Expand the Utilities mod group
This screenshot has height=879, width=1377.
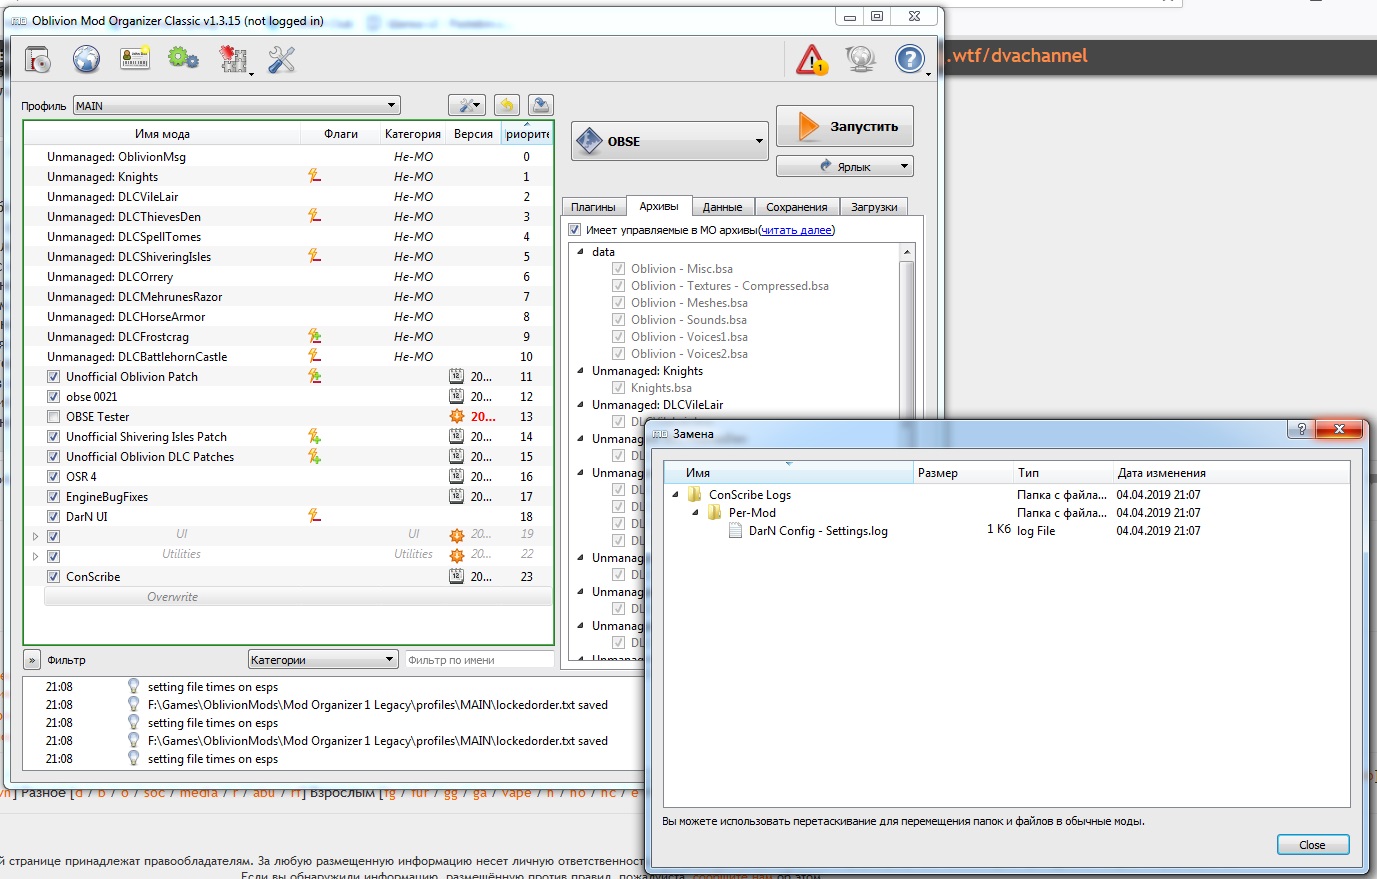[36, 556]
